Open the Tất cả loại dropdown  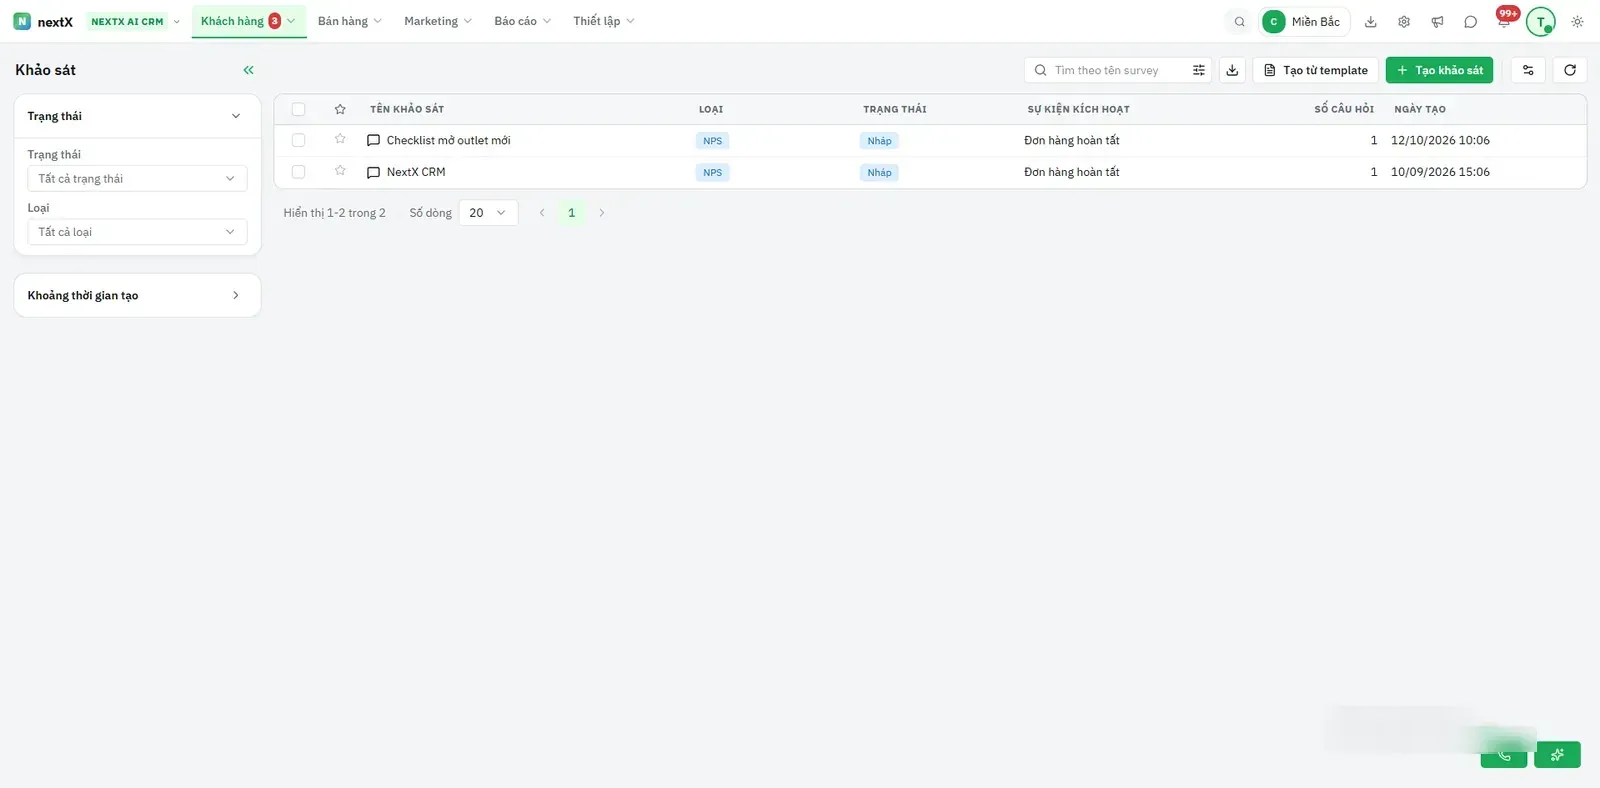tap(137, 232)
